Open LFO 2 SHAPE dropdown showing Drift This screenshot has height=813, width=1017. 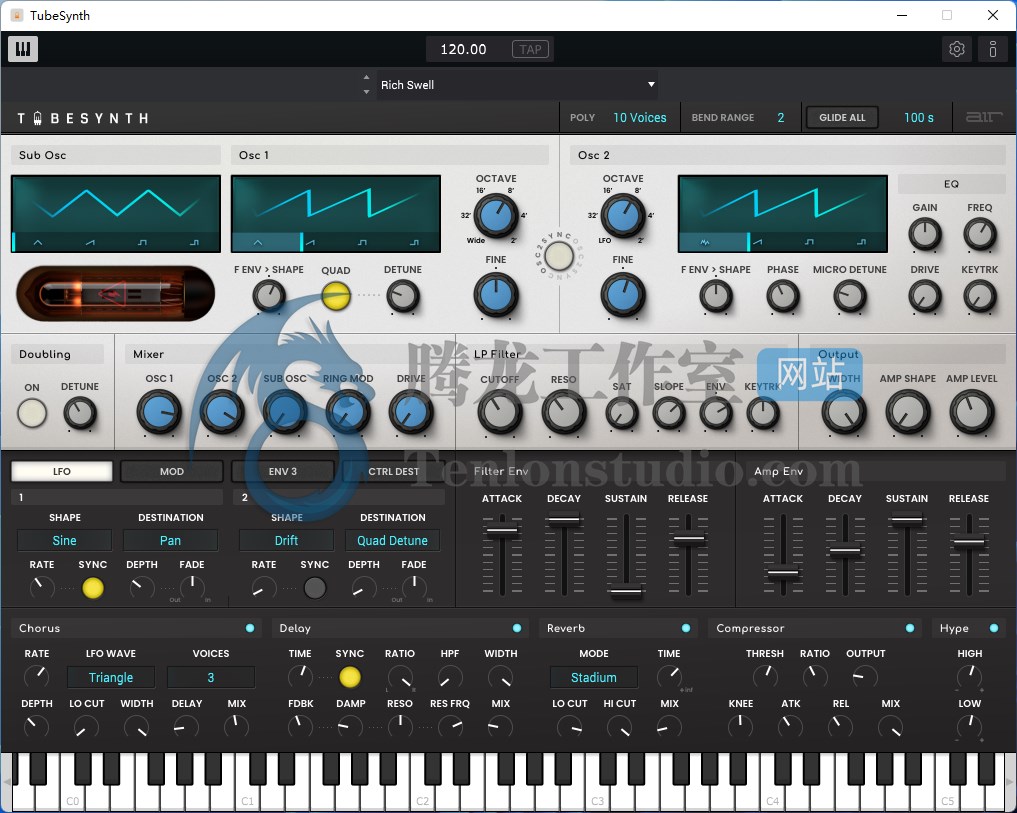pos(286,540)
